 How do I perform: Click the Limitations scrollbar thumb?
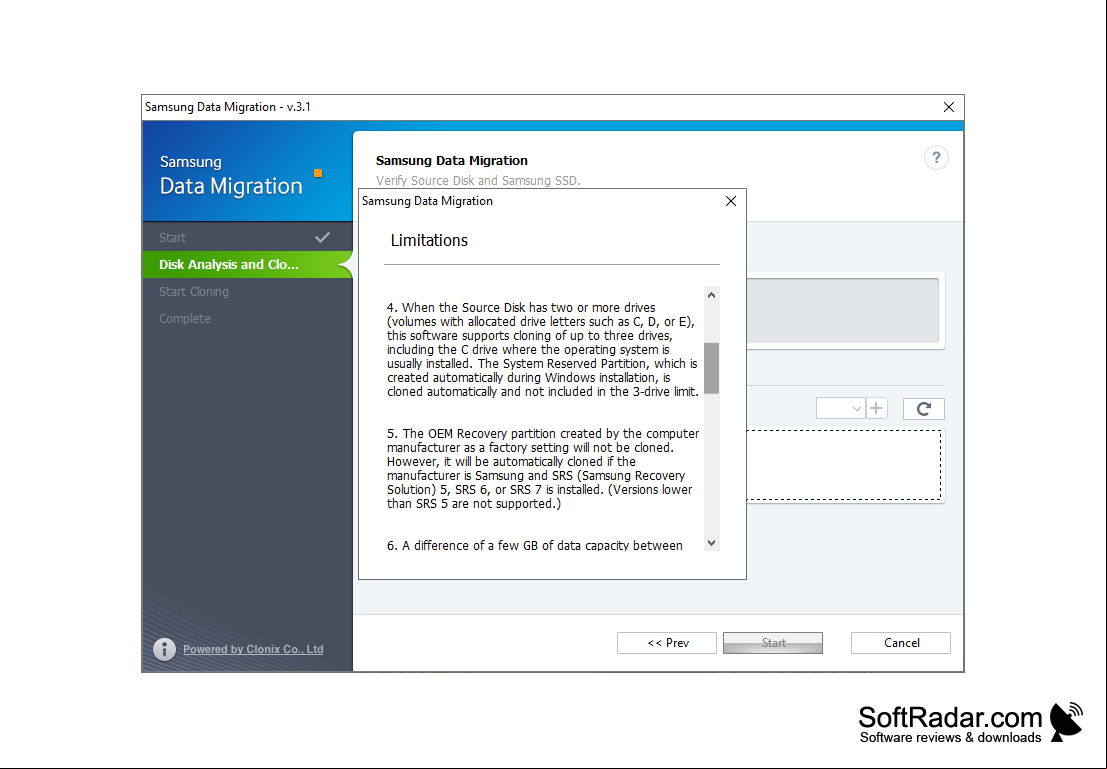tap(712, 368)
